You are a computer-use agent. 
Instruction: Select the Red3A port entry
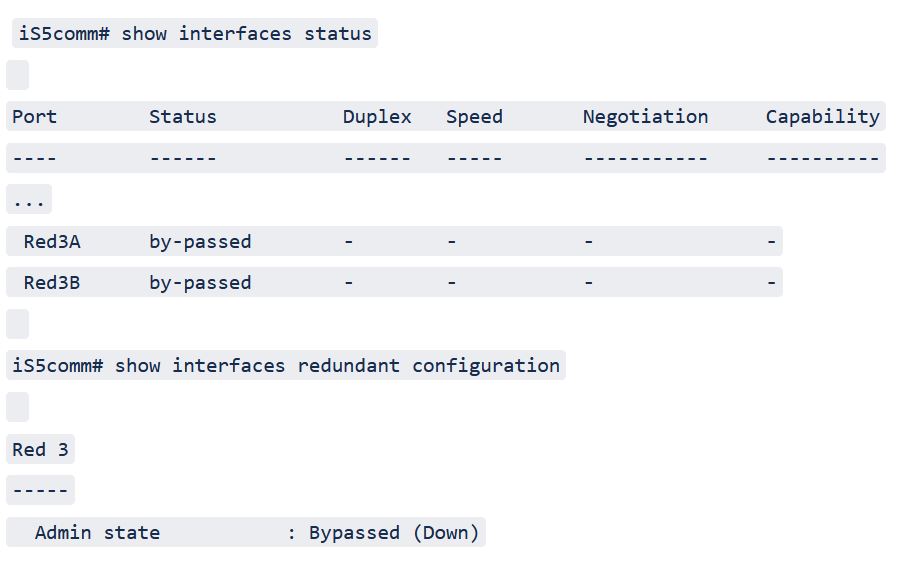pyautogui.click(x=52, y=241)
